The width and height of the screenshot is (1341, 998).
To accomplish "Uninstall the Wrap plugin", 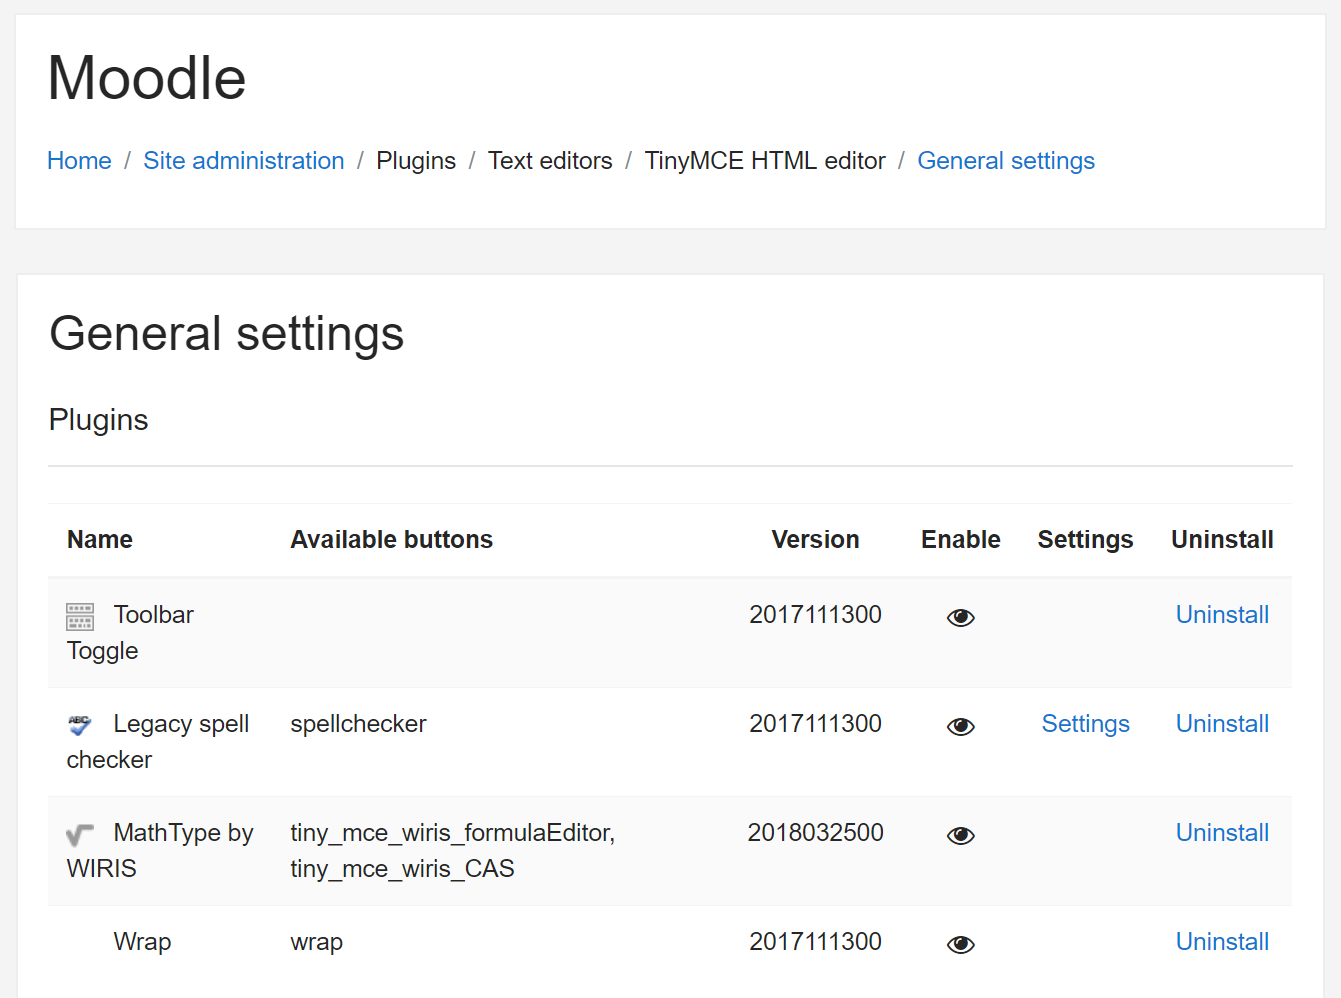I will [1222, 942].
